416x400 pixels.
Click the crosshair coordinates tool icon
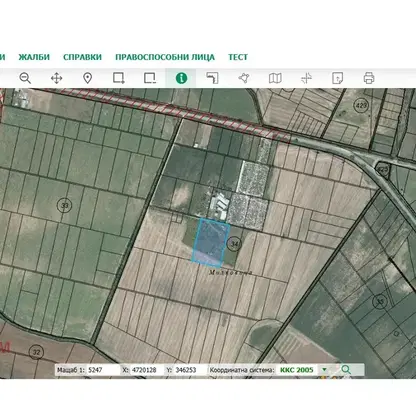[306, 78]
